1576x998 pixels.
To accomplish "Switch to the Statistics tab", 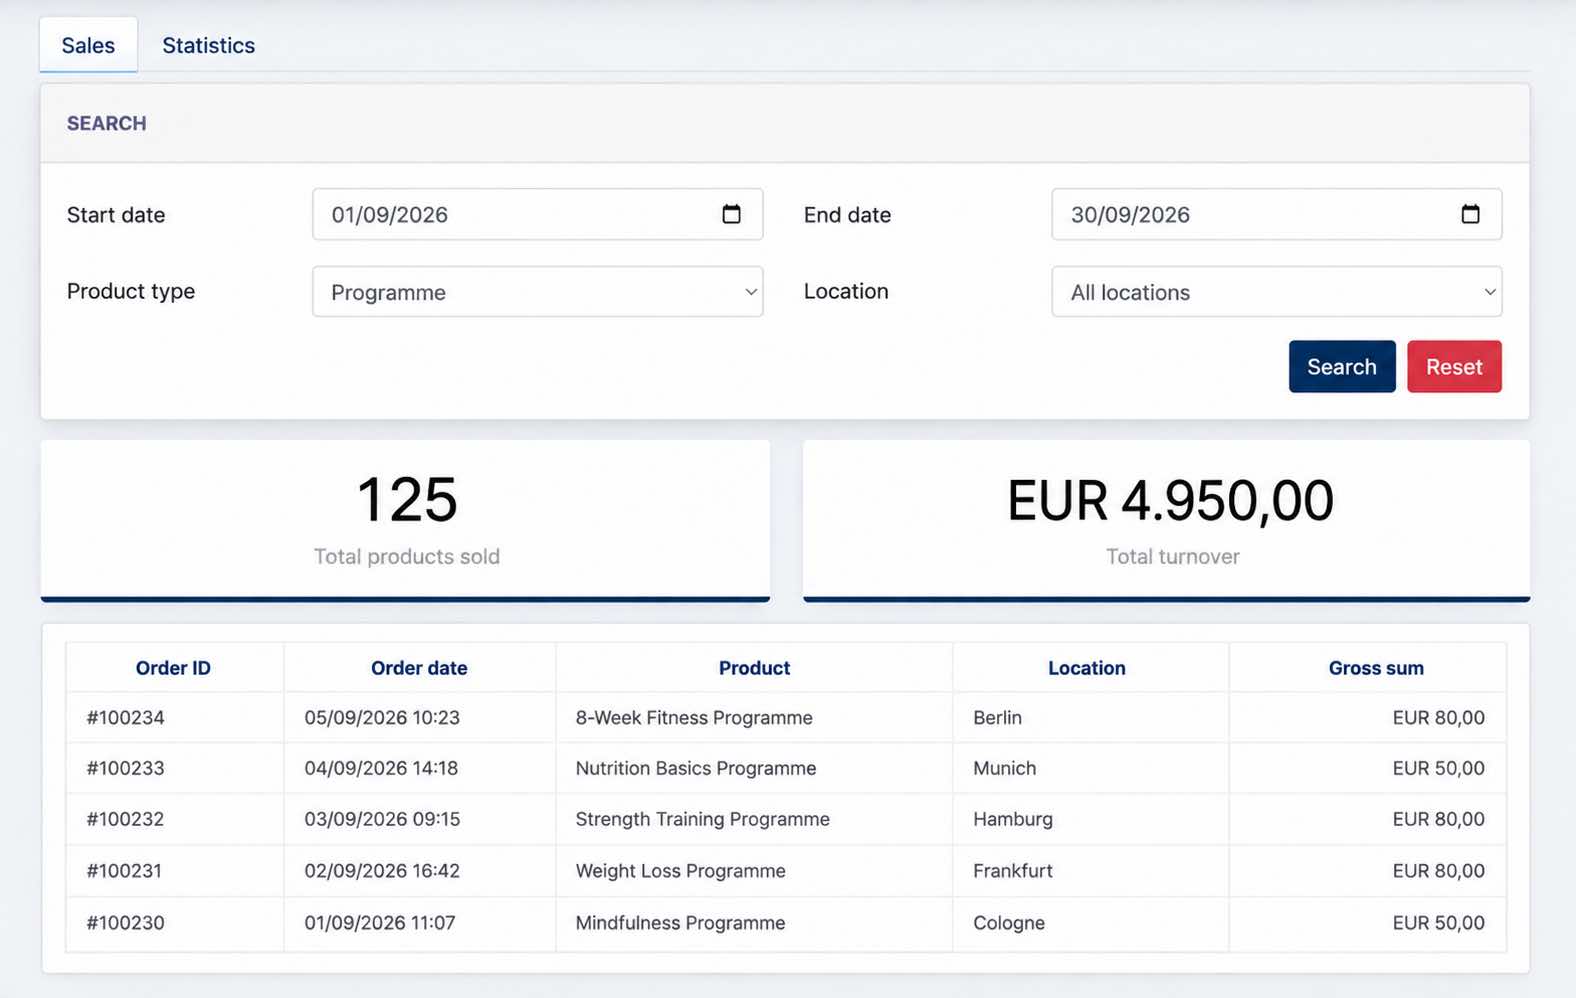I will point(209,45).
